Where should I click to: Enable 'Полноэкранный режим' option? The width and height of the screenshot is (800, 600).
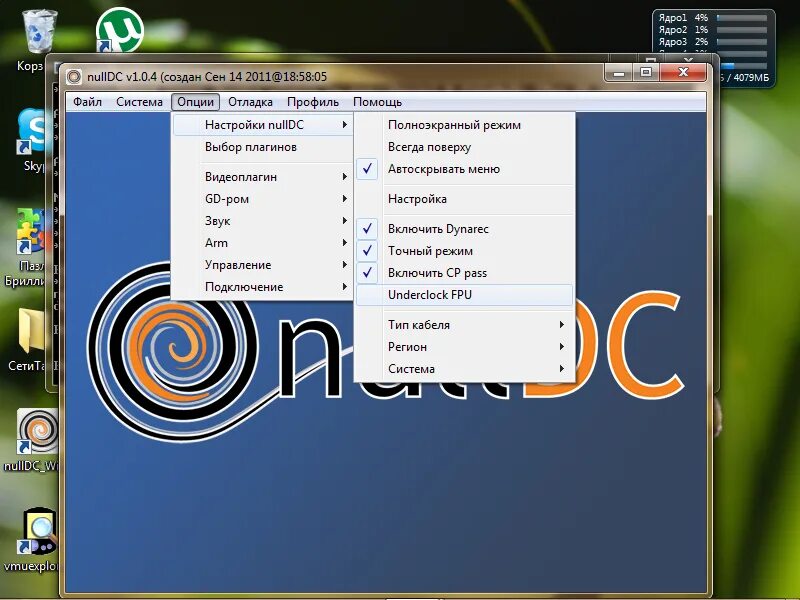click(464, 125)
